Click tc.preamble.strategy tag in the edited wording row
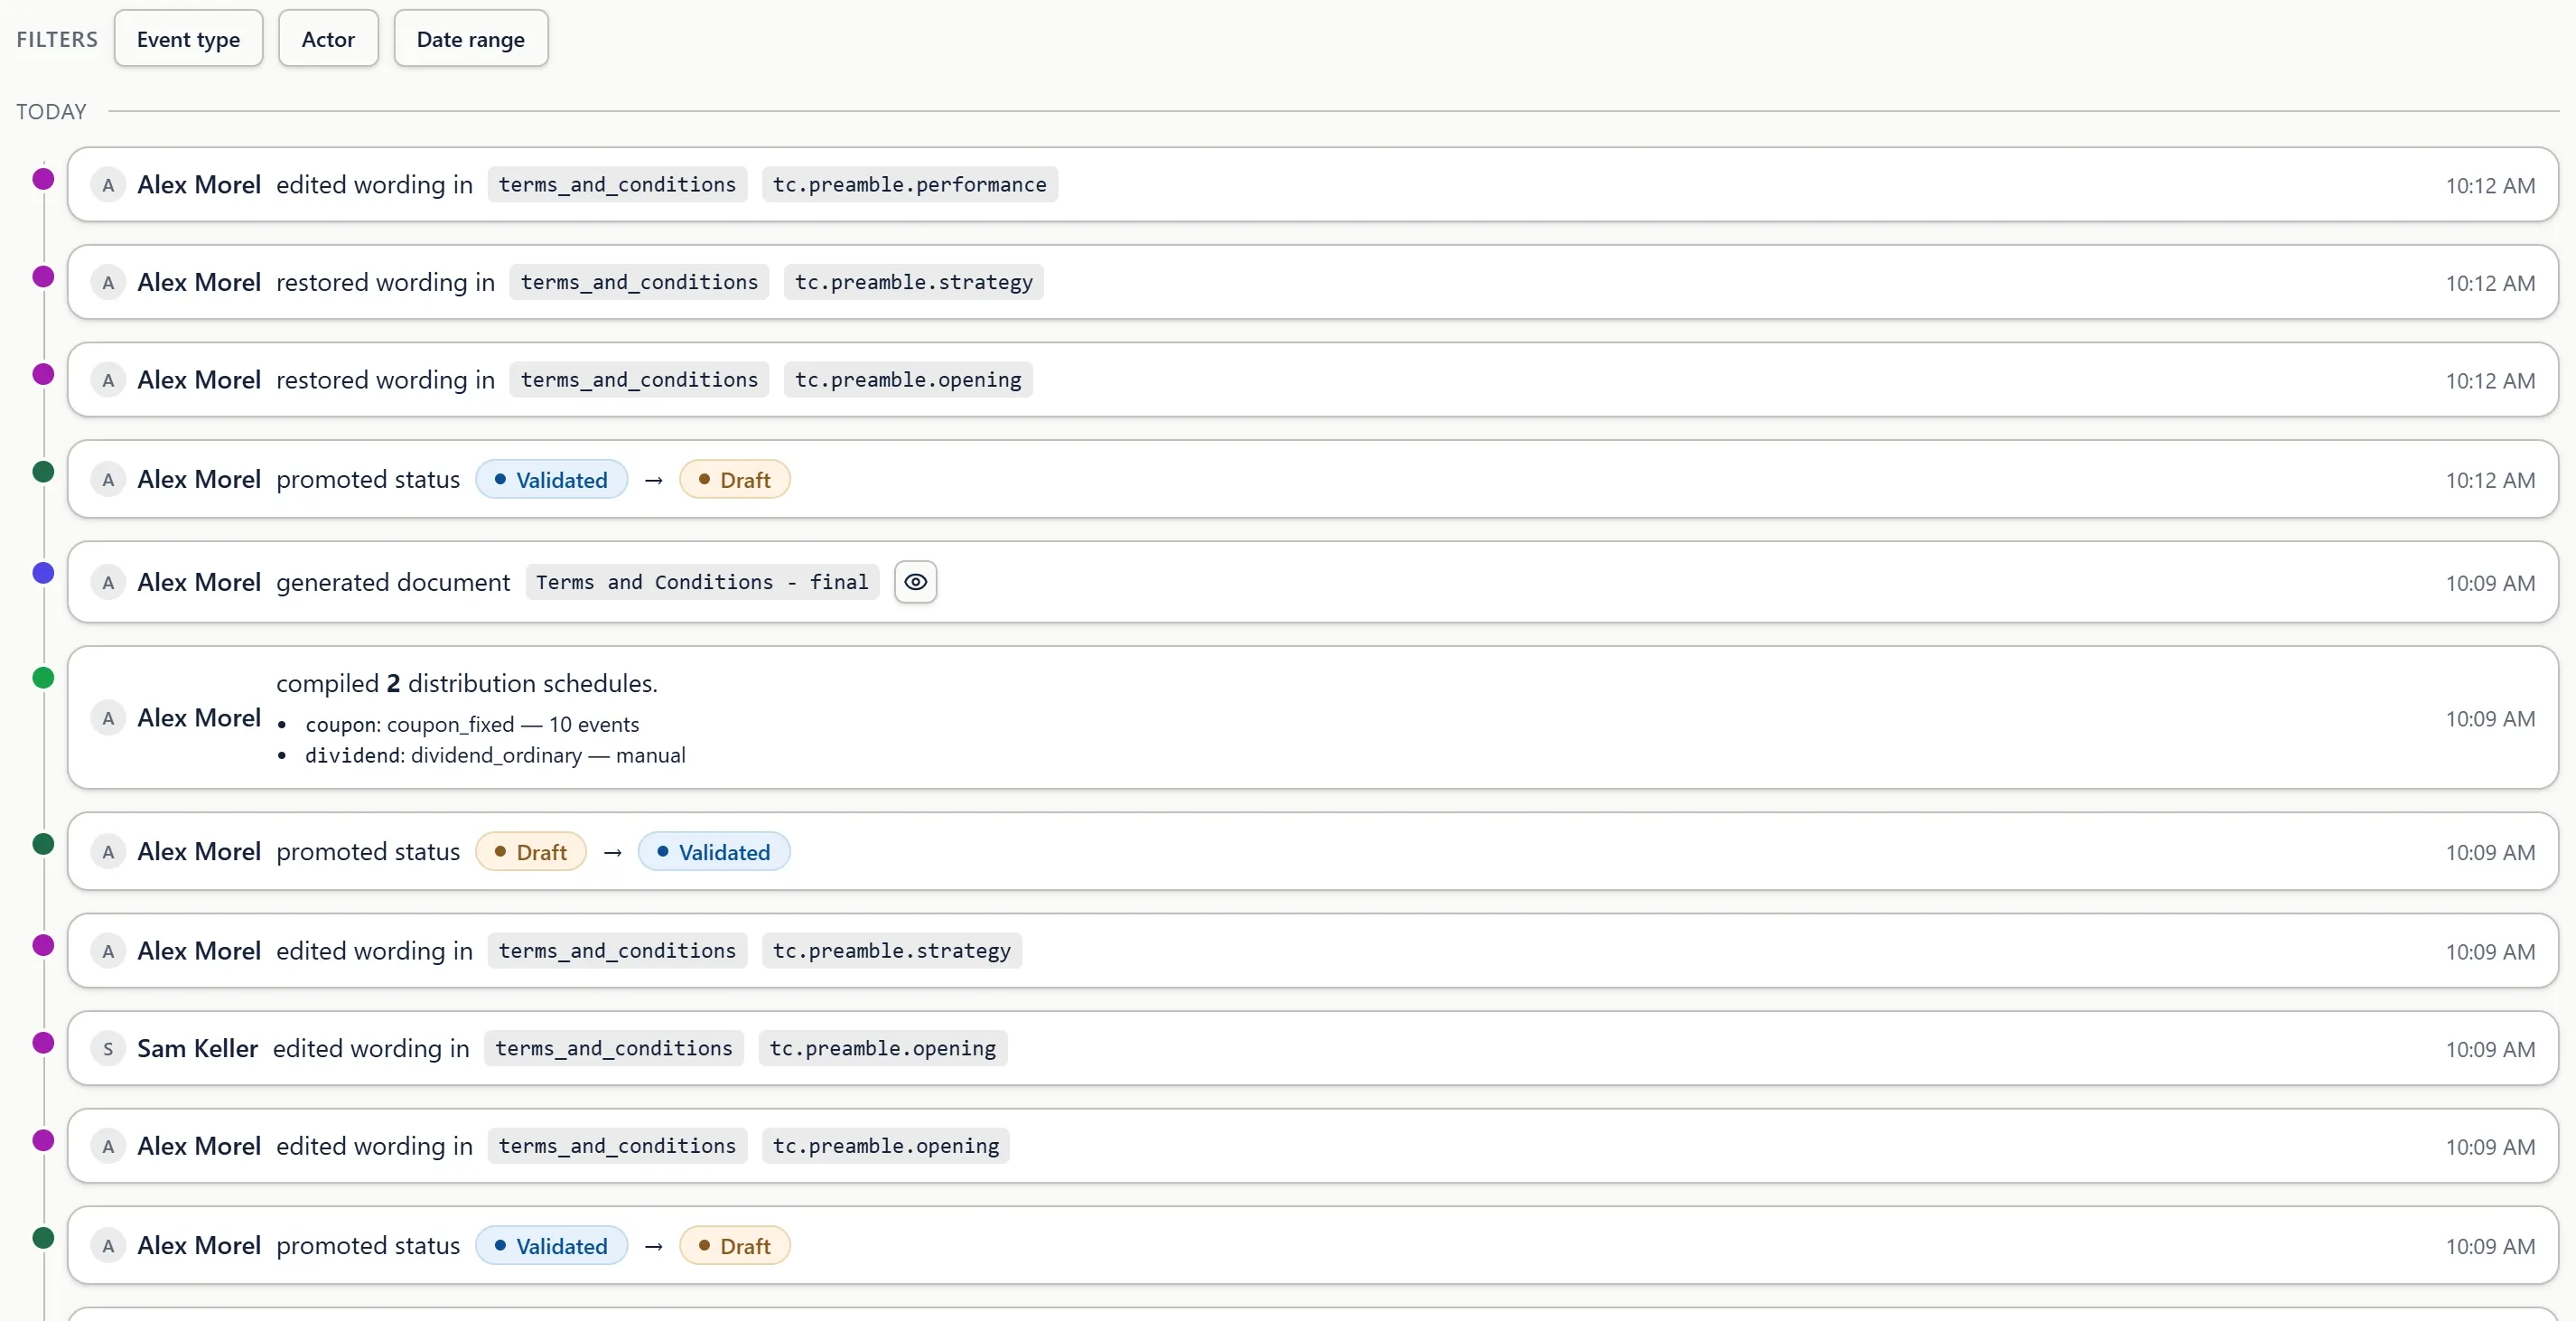This screenshot has height=1321, width=2576. 891,950
